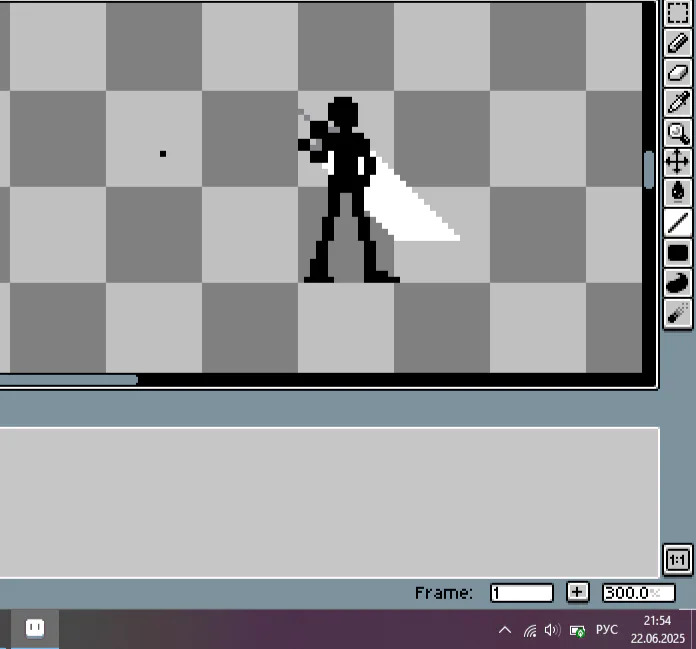Select the Zoom magnifier tool
Screen dimensions: 696x649
678,133
